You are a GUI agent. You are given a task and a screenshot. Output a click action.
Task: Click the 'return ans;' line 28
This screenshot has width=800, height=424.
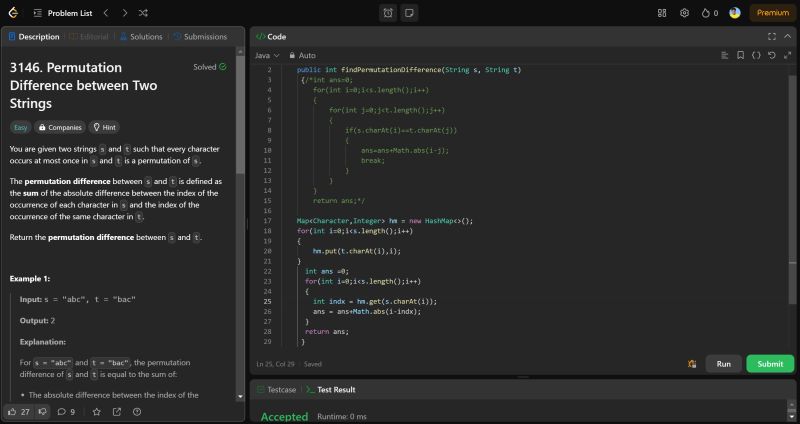[327, 332]
